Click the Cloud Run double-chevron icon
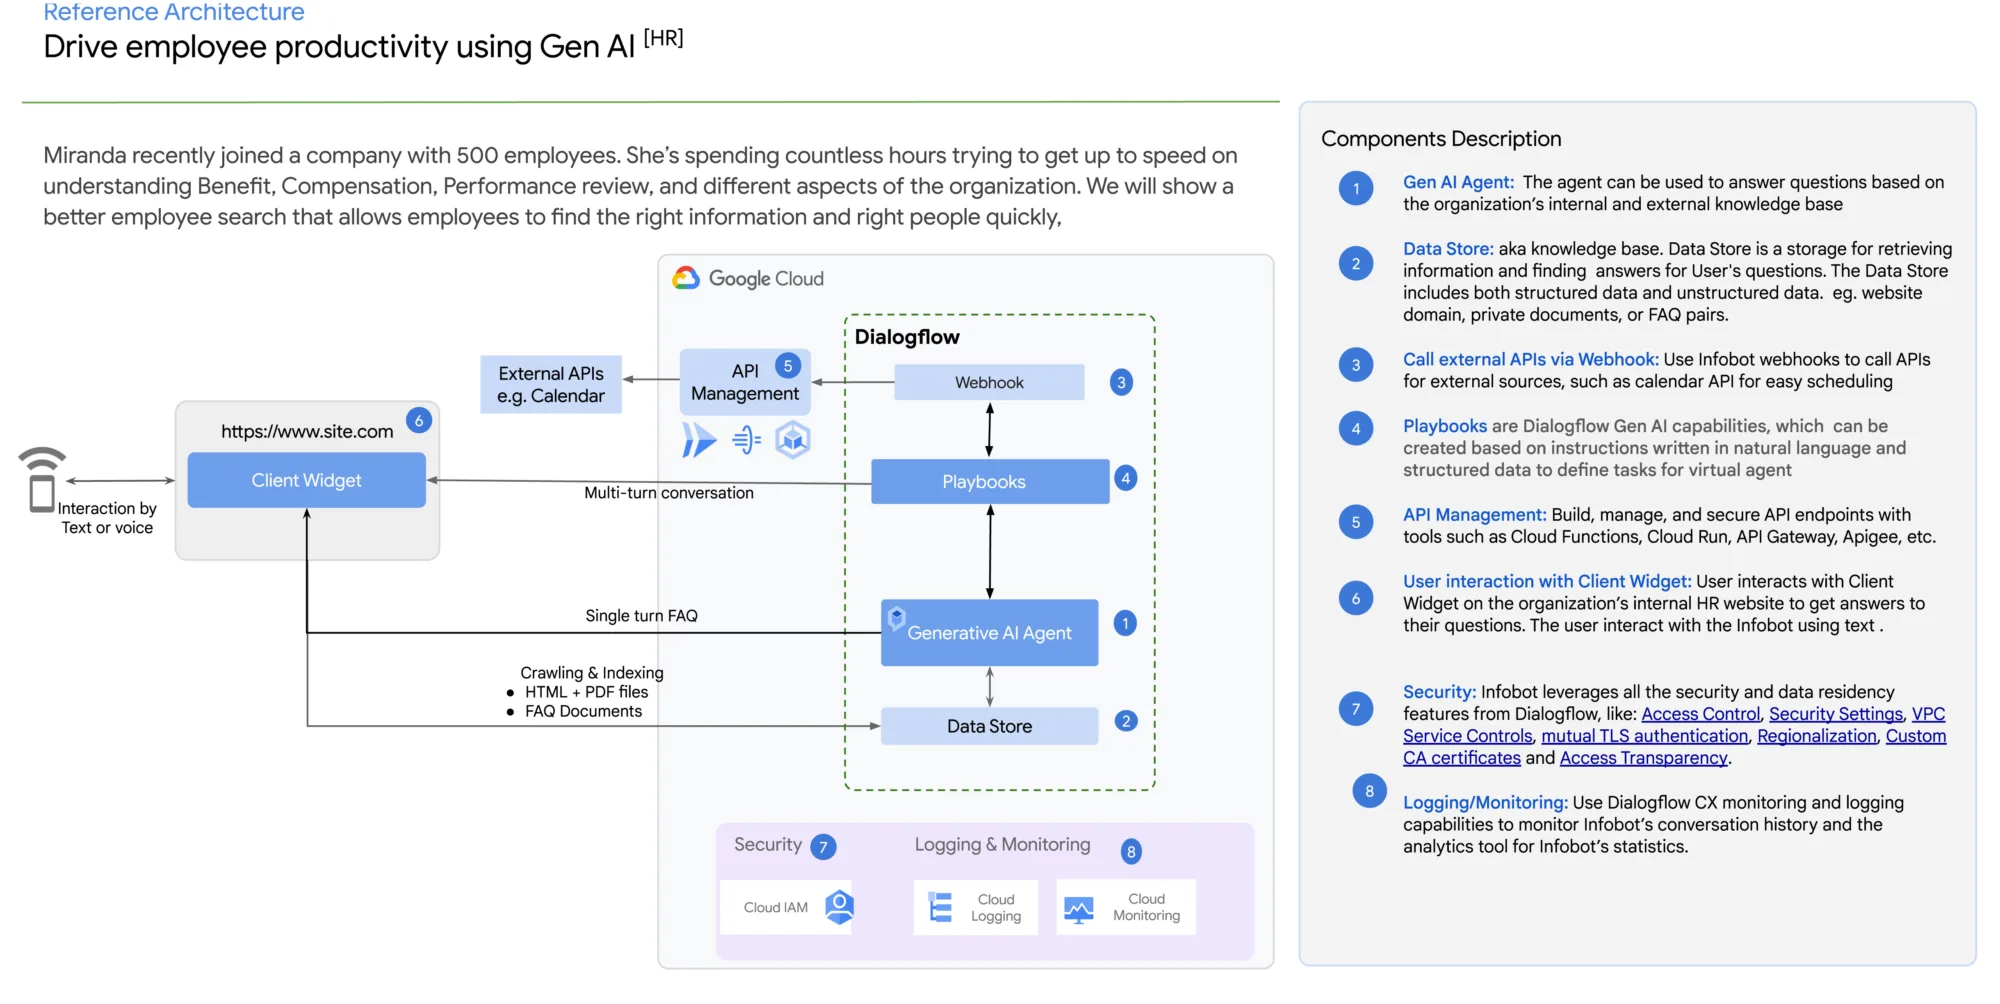The height and width of the screenshot is (1004, 2000). pos(699,439)
